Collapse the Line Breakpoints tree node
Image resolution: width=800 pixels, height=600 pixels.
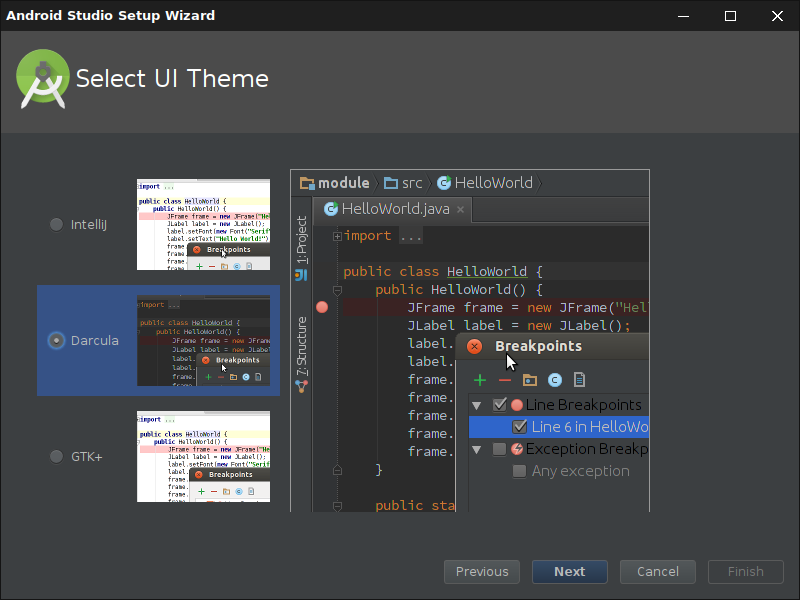pyautogui.click(x=477, y=405)
